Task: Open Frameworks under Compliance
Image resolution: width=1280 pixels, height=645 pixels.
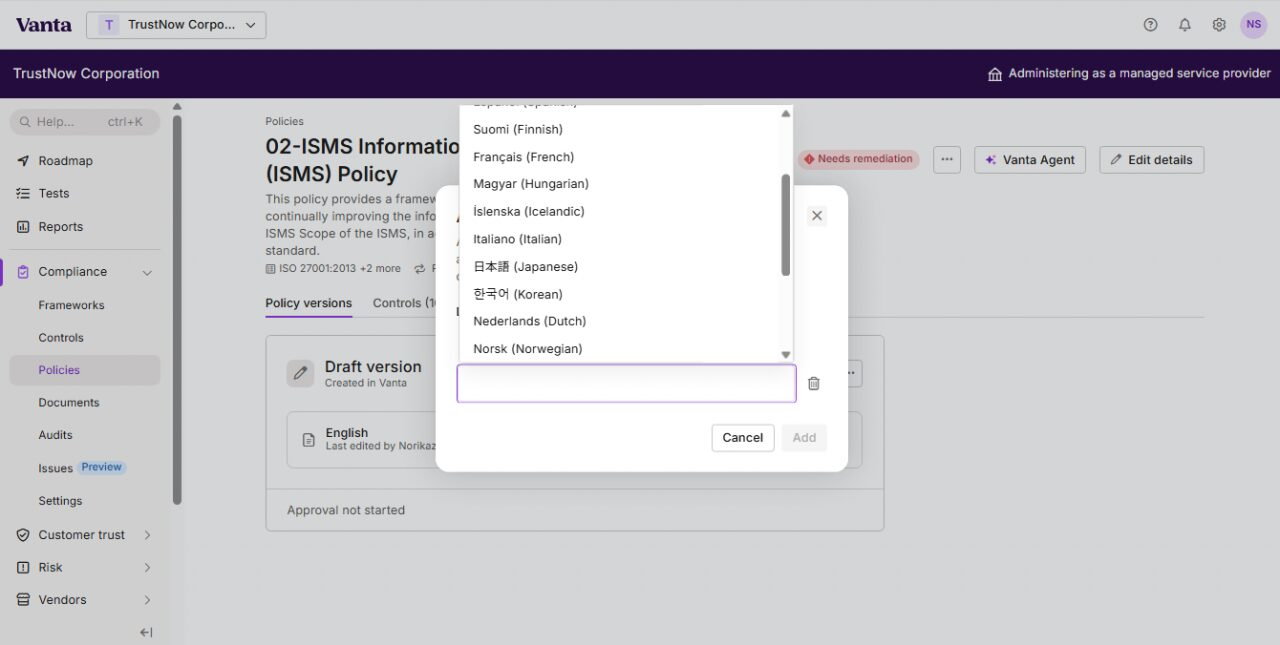Action: pos(71,305)
